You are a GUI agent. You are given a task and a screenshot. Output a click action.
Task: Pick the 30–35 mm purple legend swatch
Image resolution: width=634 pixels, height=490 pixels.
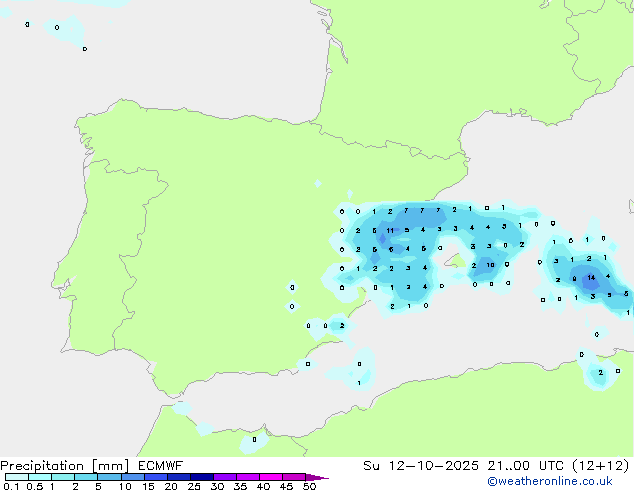tap(225, 477)
